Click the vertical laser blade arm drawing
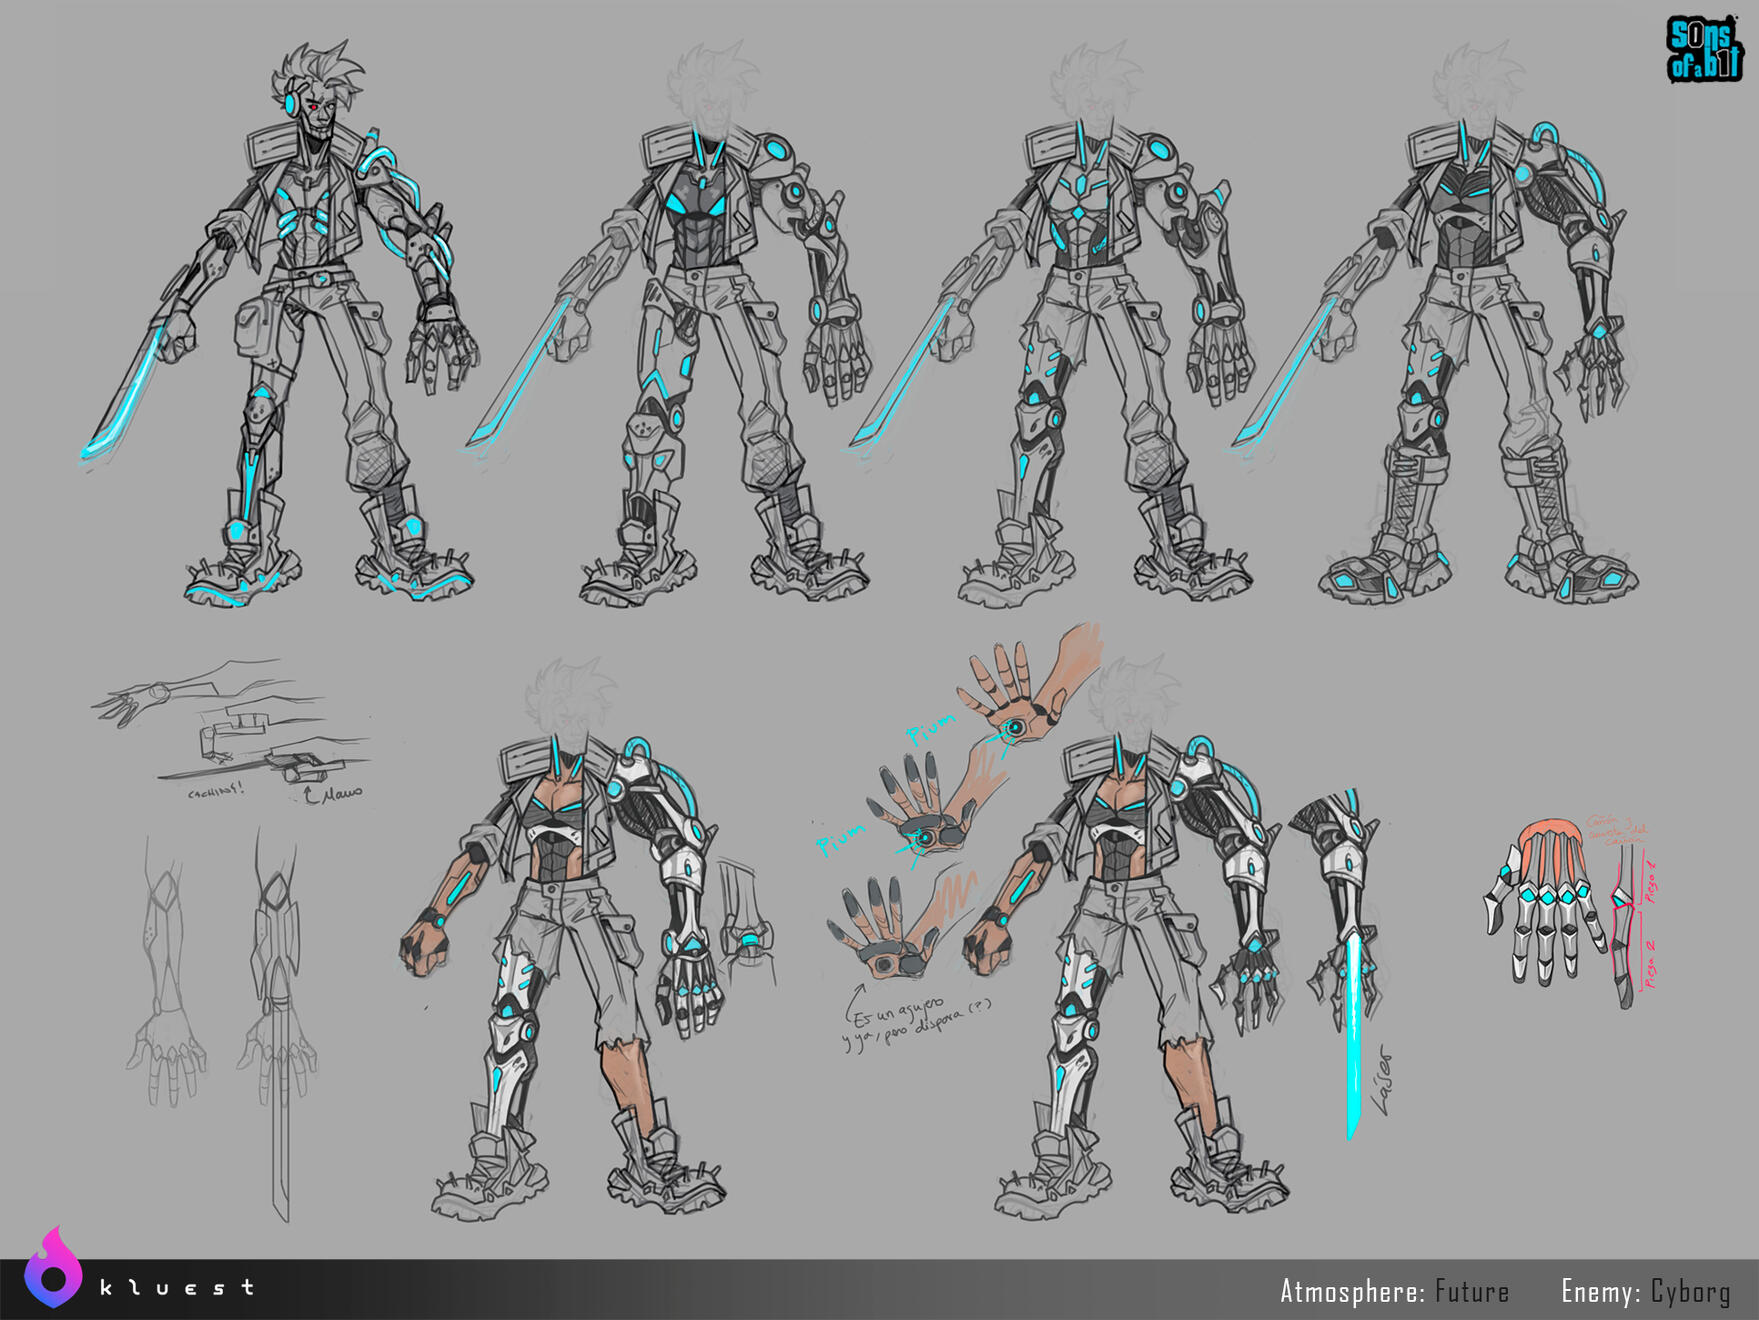The image size is (1759, 1320). click(x=1345, y=950)
